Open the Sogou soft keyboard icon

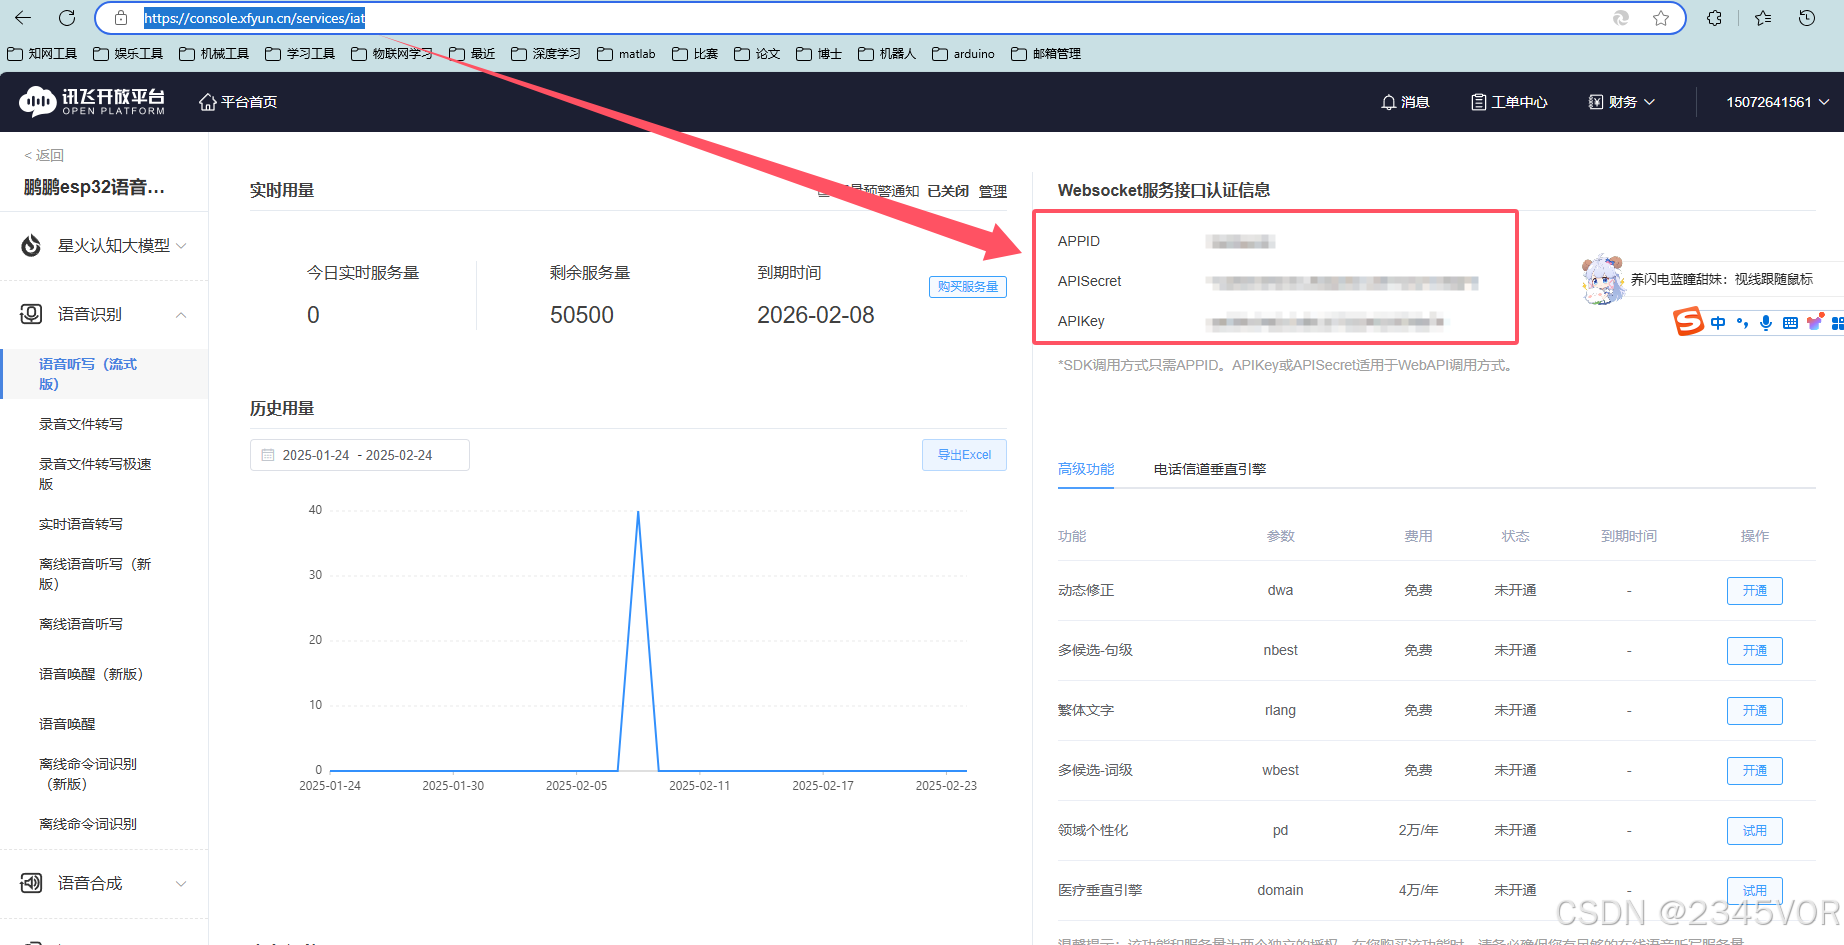pos(1790,323)
